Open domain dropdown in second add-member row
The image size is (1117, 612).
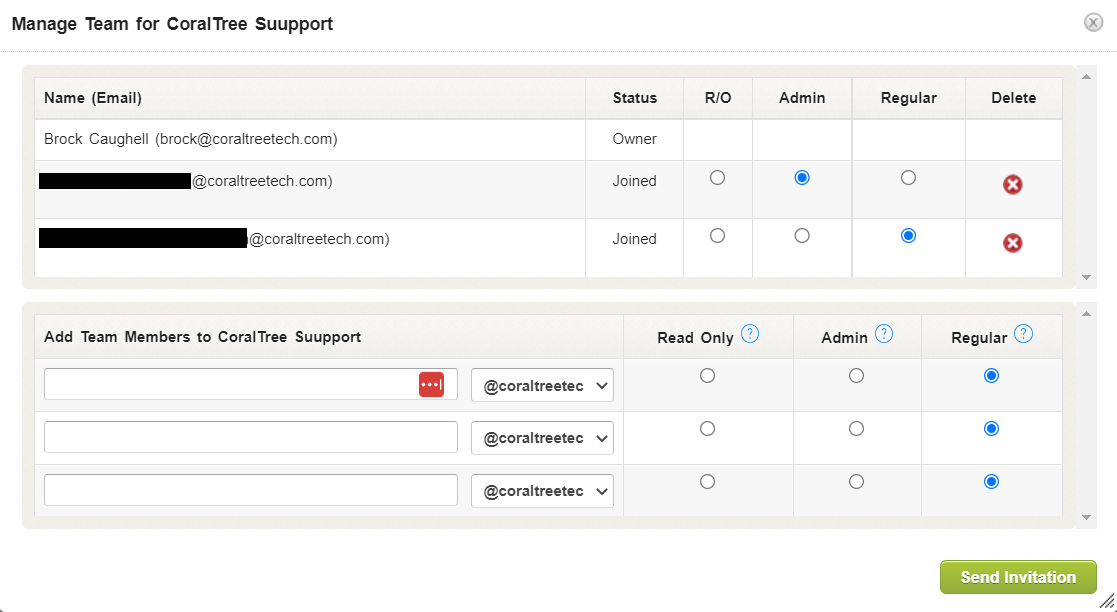(x=542, y=438)
